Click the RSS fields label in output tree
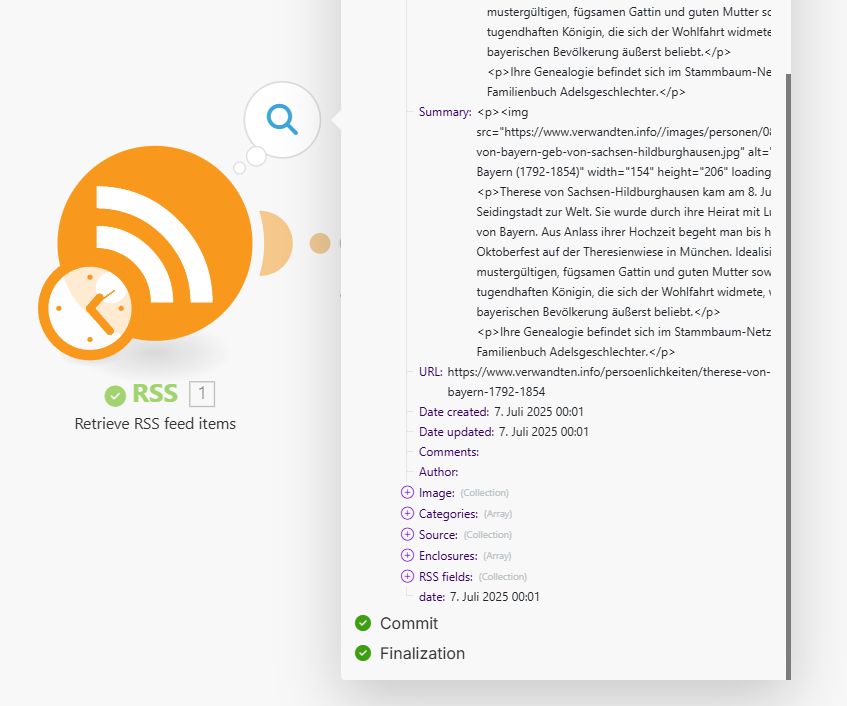Screen dimensions: 847x706 (446, 577)
